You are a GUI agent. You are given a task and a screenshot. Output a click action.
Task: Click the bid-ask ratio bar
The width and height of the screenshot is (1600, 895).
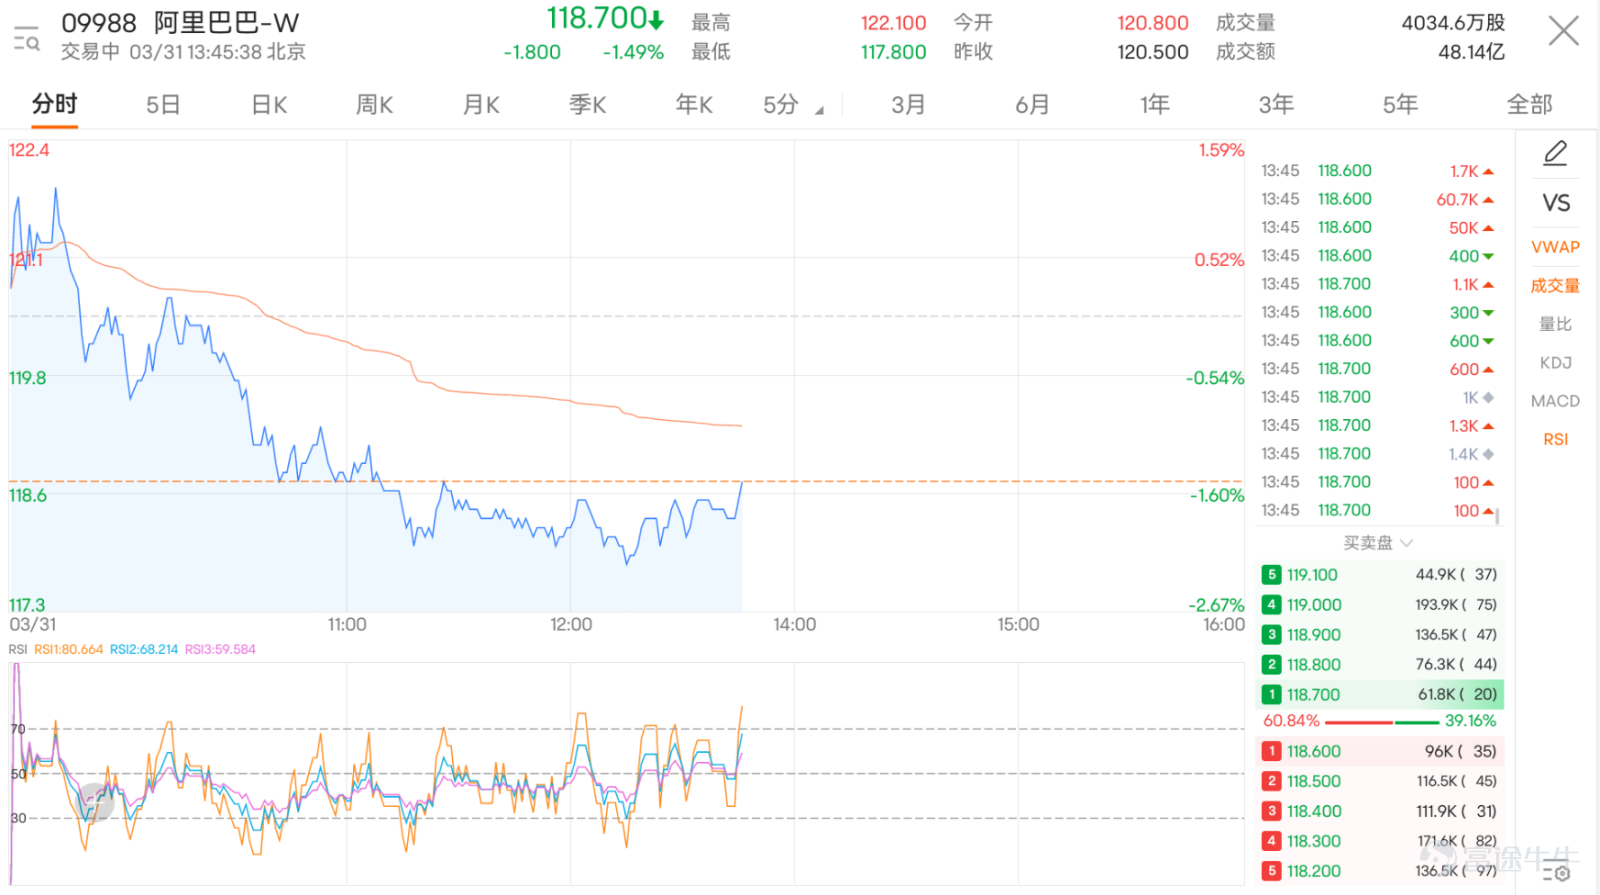coord(1380,722)
